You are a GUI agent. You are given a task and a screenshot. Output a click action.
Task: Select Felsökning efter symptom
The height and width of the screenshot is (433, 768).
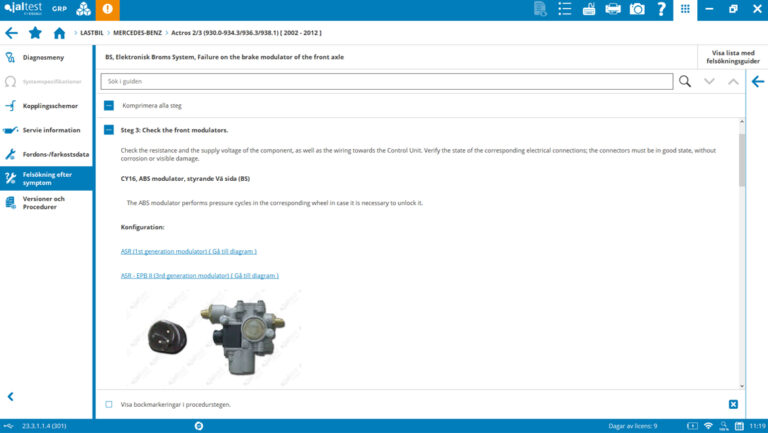click(x=46, y=178)
